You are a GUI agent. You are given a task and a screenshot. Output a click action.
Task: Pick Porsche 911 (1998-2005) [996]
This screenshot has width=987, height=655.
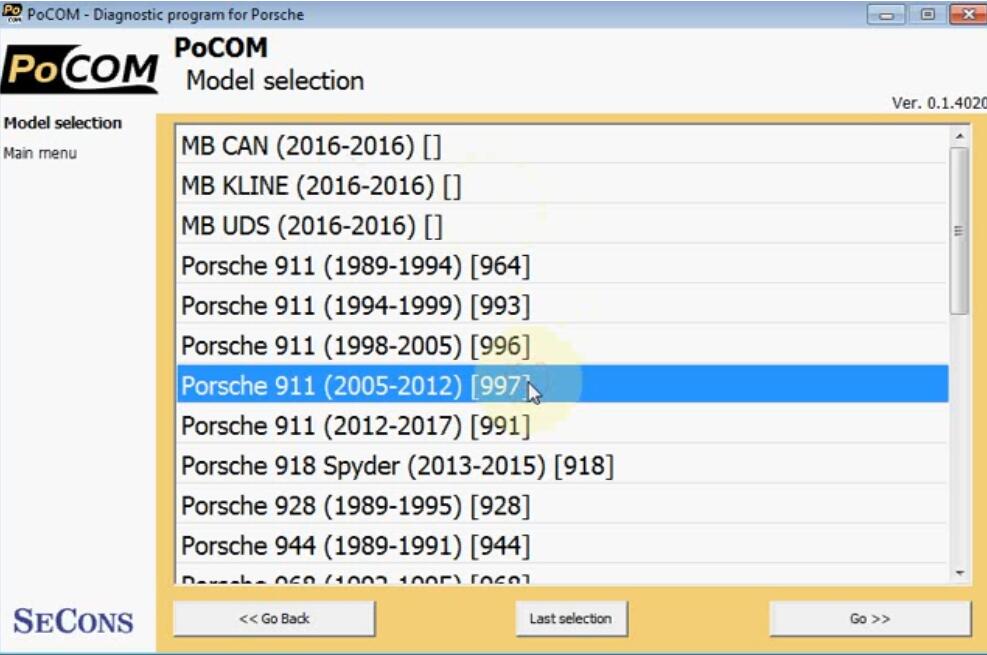[562, 345]
